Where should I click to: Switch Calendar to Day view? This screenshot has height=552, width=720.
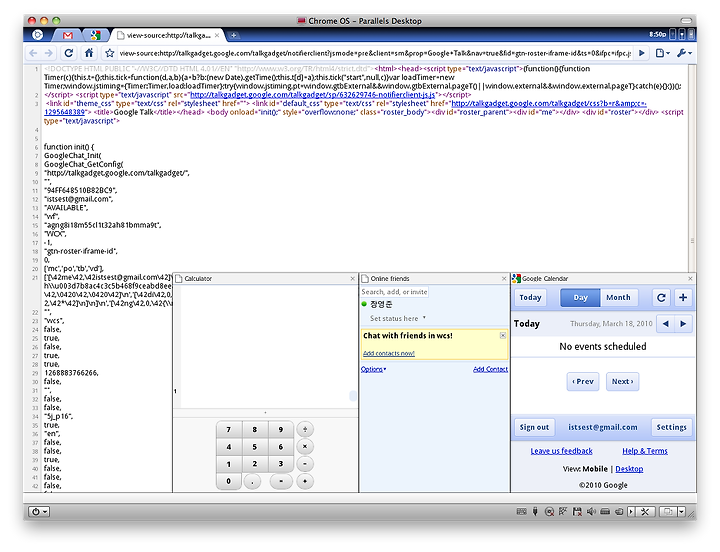[x=580, y=298]
